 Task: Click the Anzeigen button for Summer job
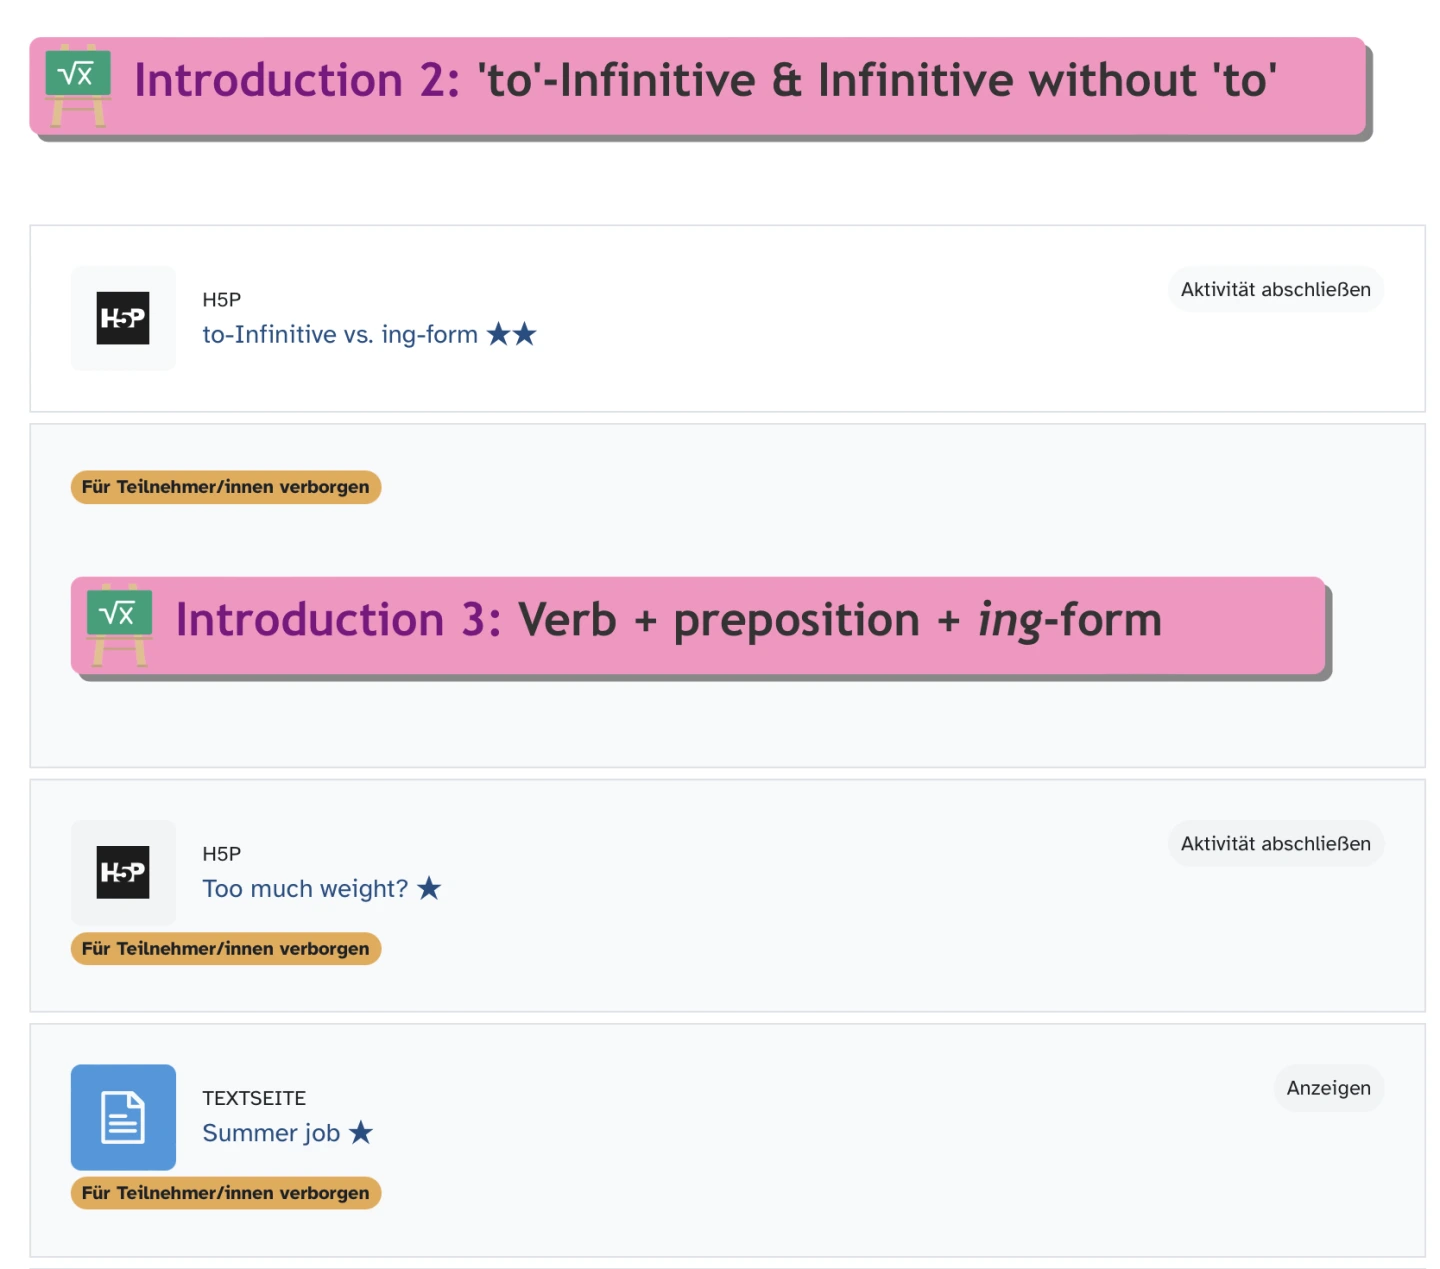(x=1328, y=1088)
